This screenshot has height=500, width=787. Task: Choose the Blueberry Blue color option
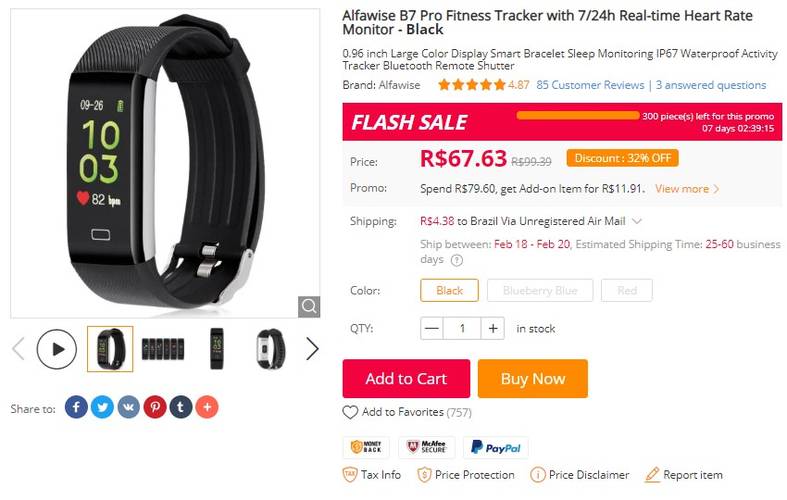[540, 291]
